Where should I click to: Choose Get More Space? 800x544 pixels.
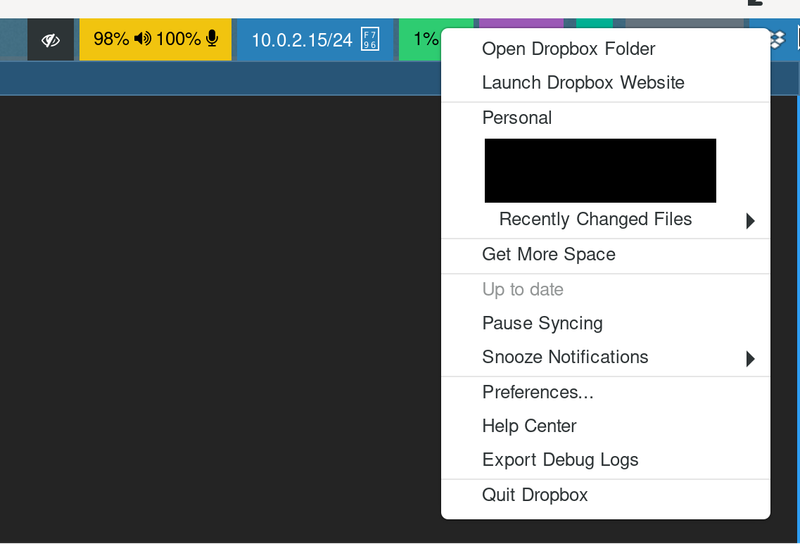point(548,255)
